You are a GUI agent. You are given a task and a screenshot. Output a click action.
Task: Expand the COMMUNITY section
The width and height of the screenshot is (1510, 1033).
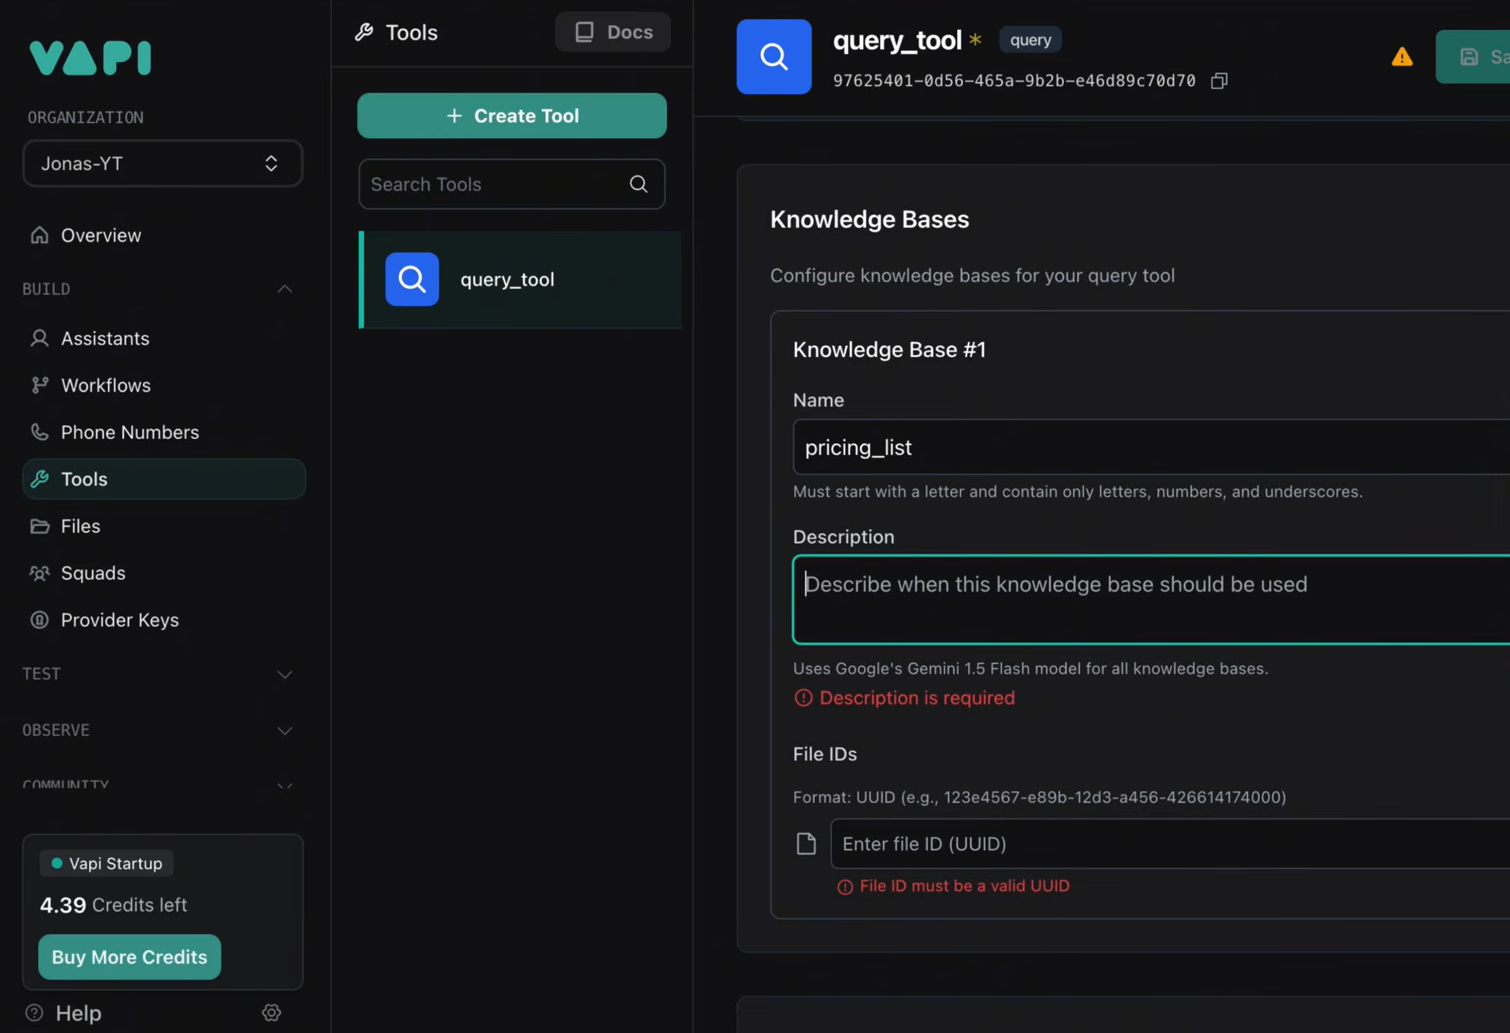(x=285, y=786)
